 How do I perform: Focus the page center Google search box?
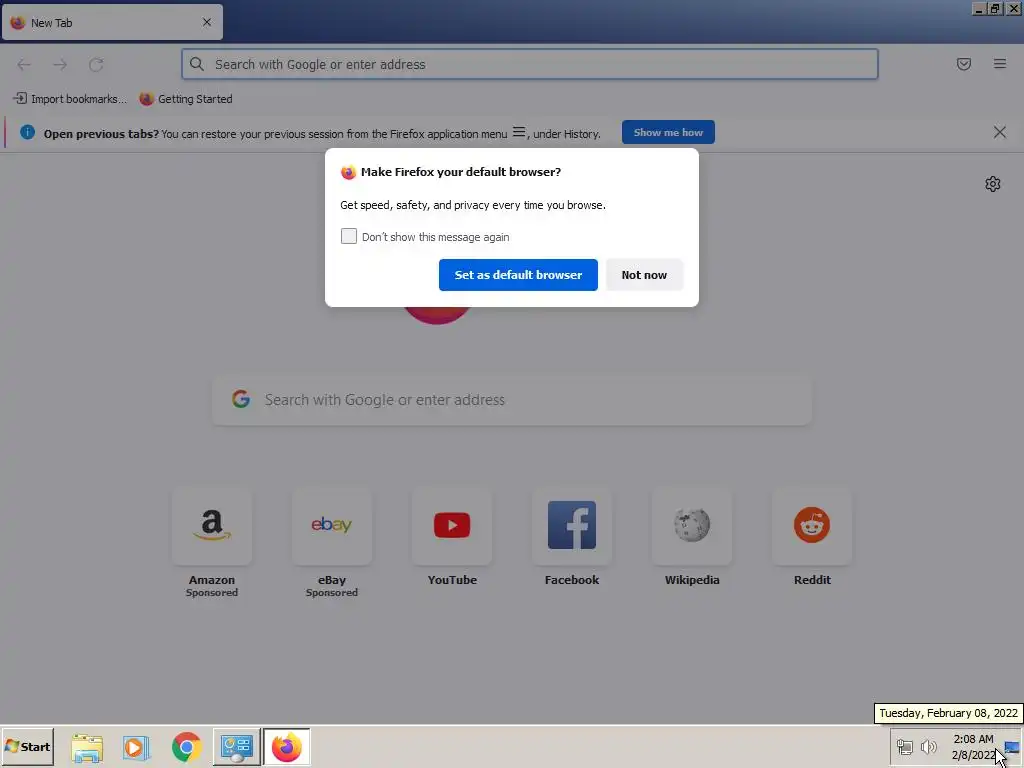tap(512, 400)
